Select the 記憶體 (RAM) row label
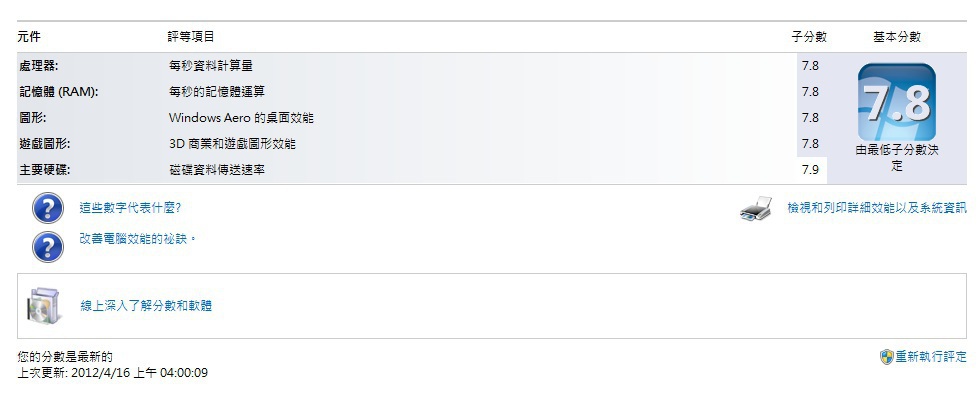The height and width of the screenshot is (410, 978). point(58,91)
